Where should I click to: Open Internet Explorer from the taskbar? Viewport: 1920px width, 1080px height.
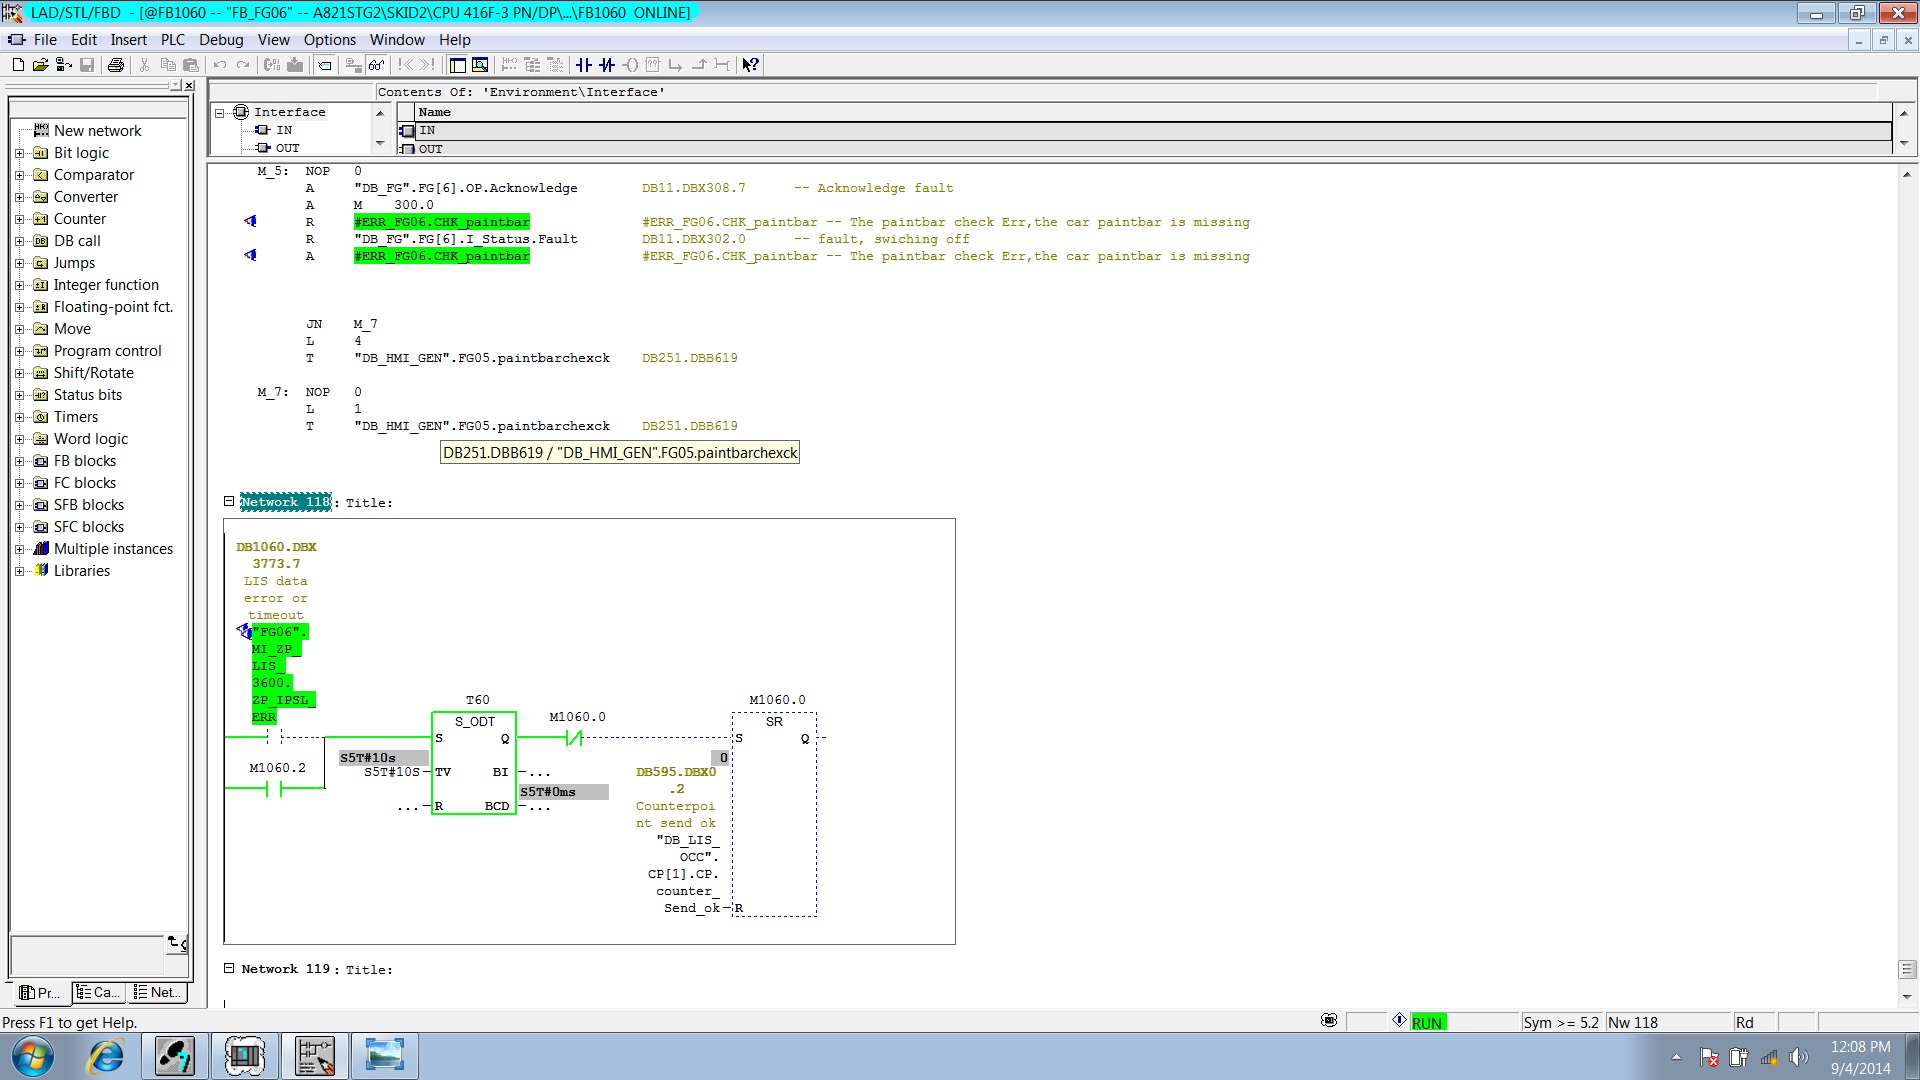coord(106,1056)
